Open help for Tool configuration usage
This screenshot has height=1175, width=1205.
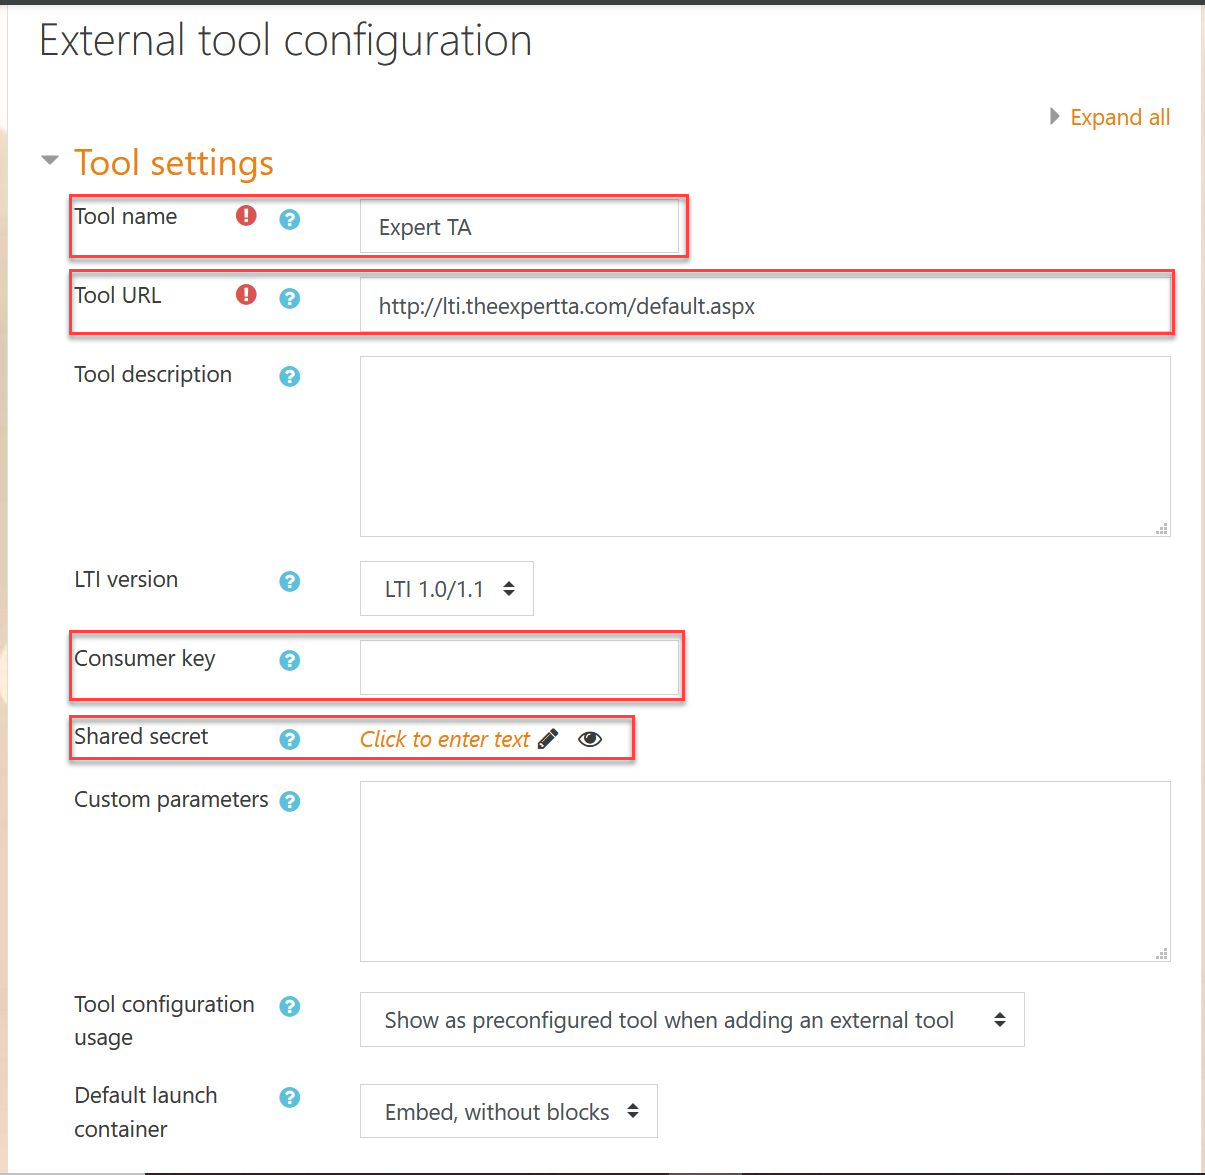[x=290, y=1006]
